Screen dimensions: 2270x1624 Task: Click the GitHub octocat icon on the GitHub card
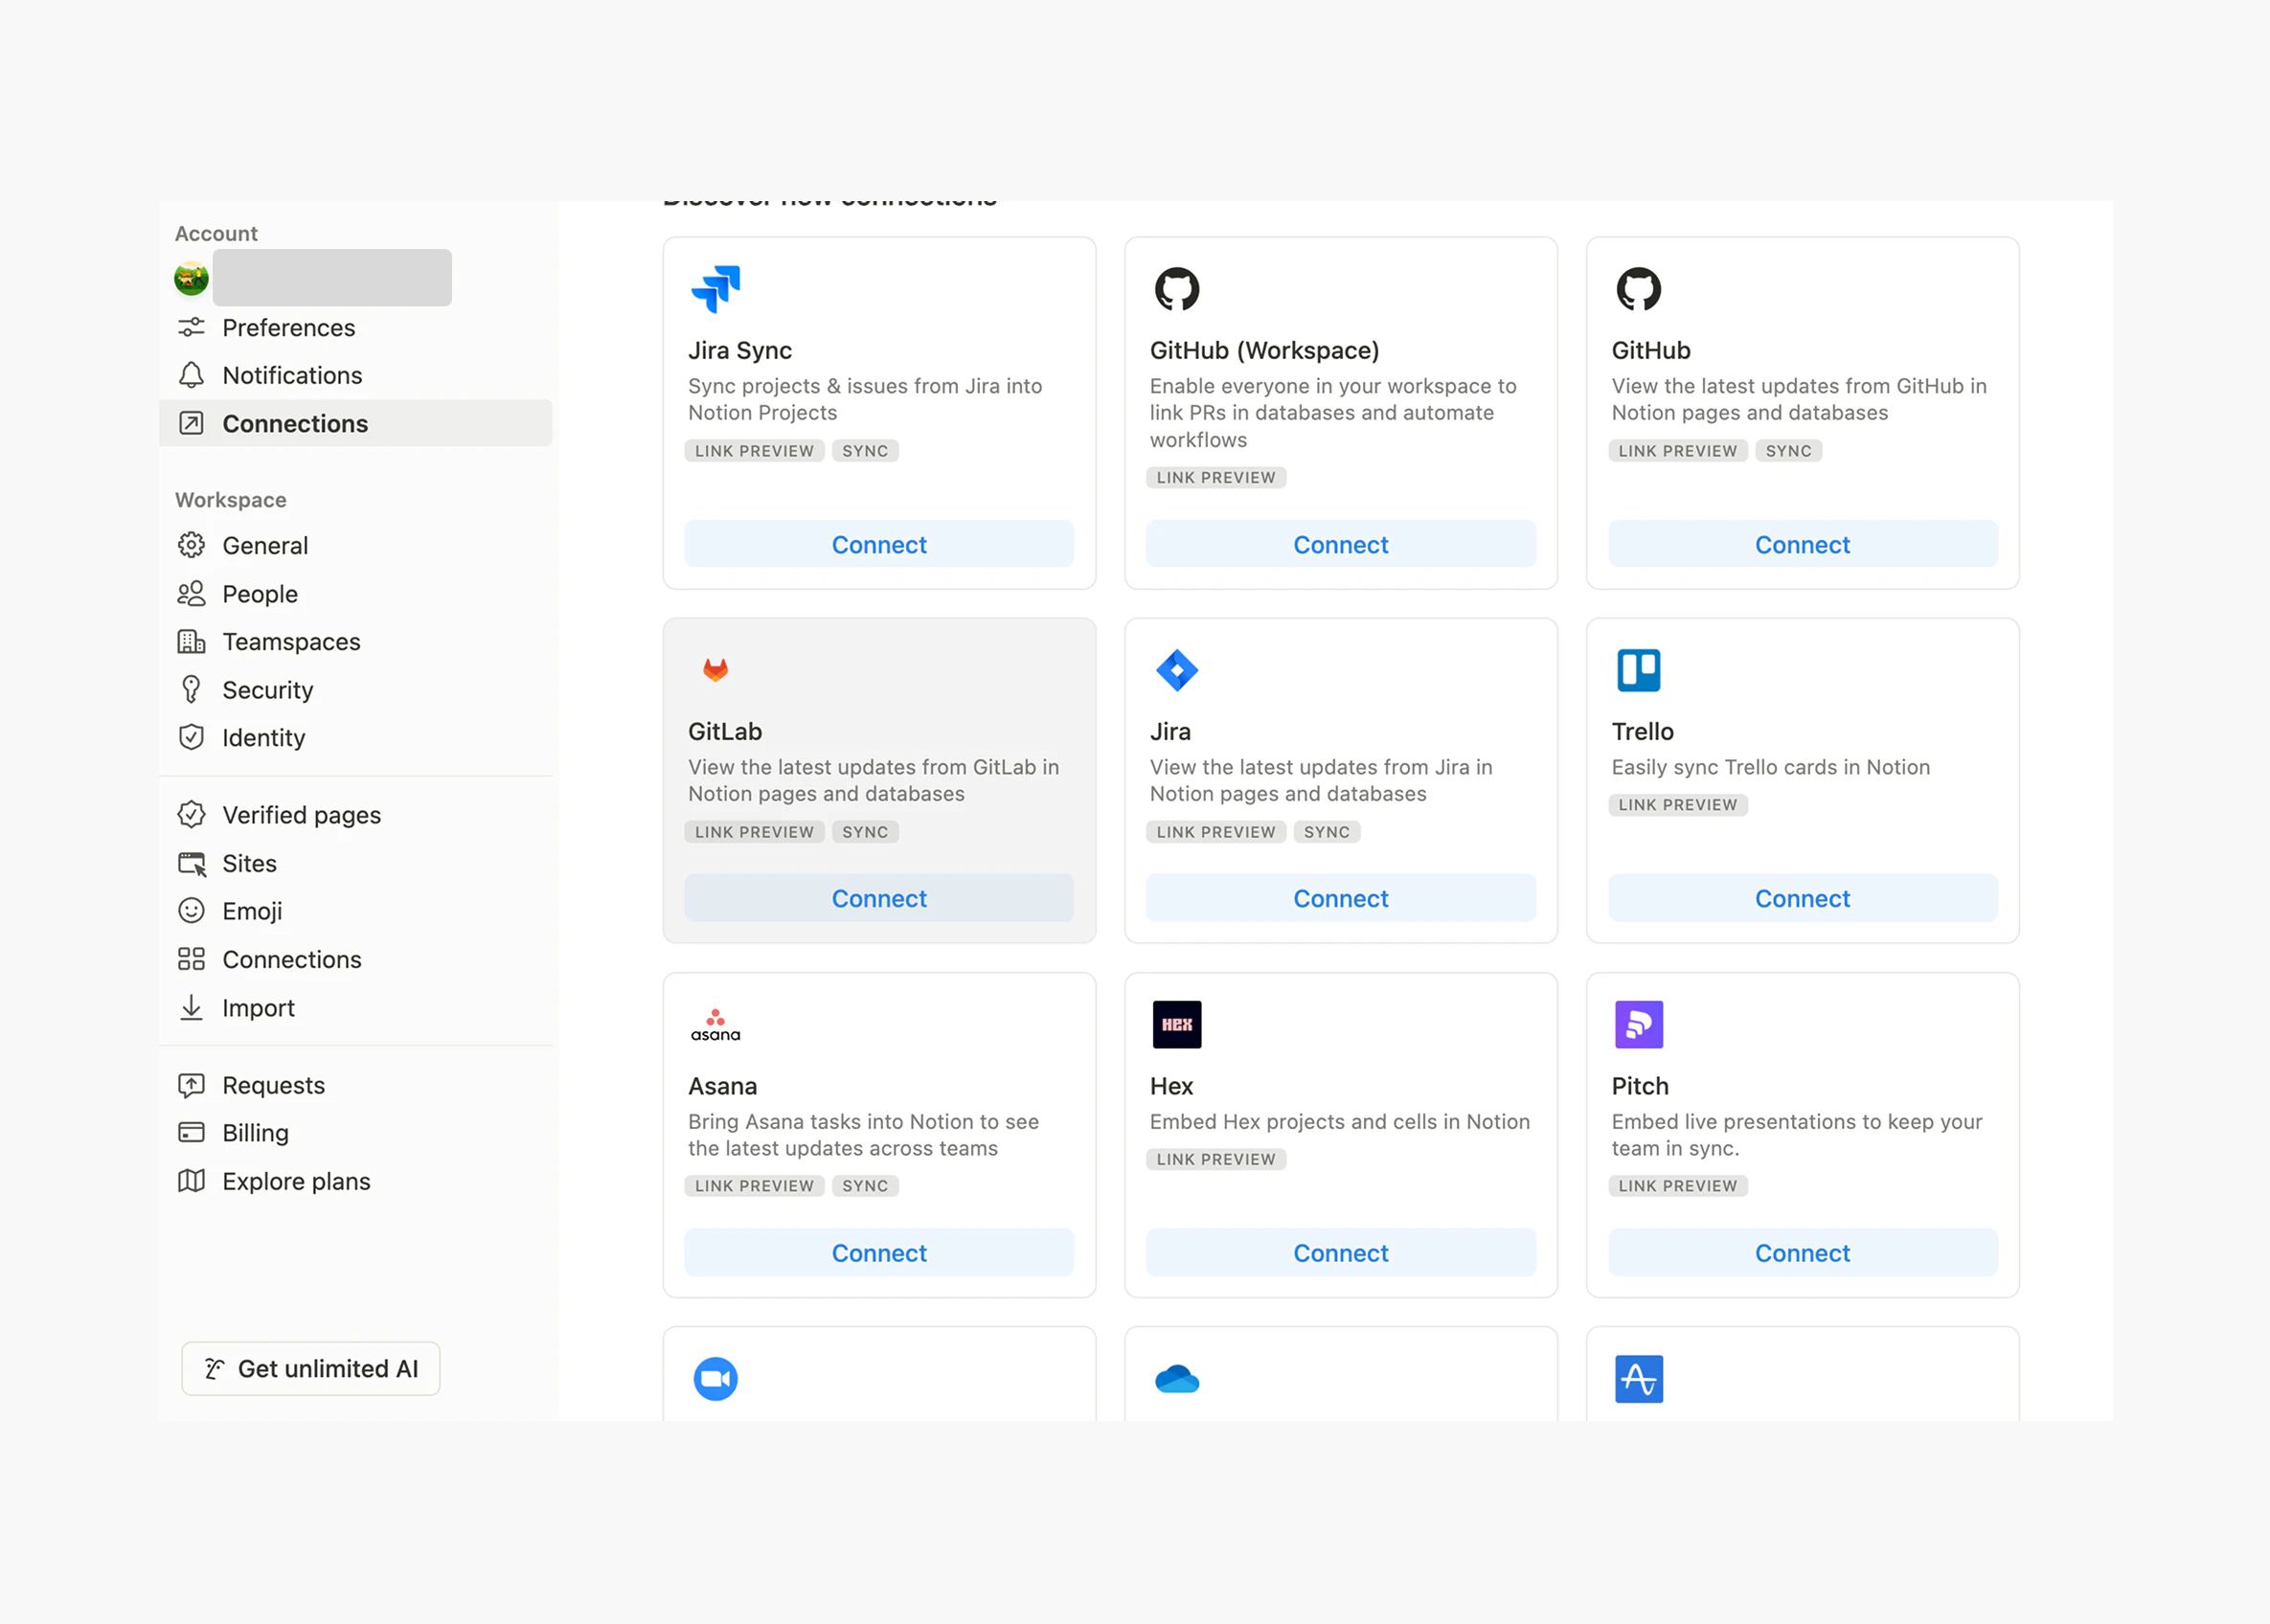click(x=1639, y=289)
